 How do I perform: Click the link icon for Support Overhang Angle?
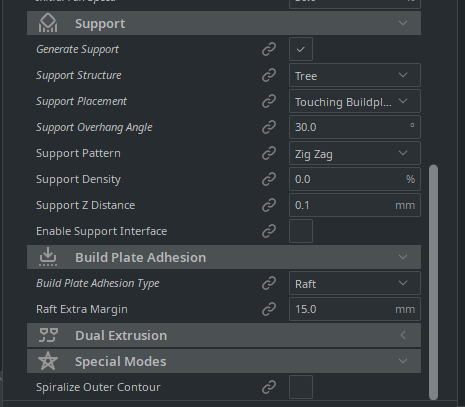(x=269, y=127)
